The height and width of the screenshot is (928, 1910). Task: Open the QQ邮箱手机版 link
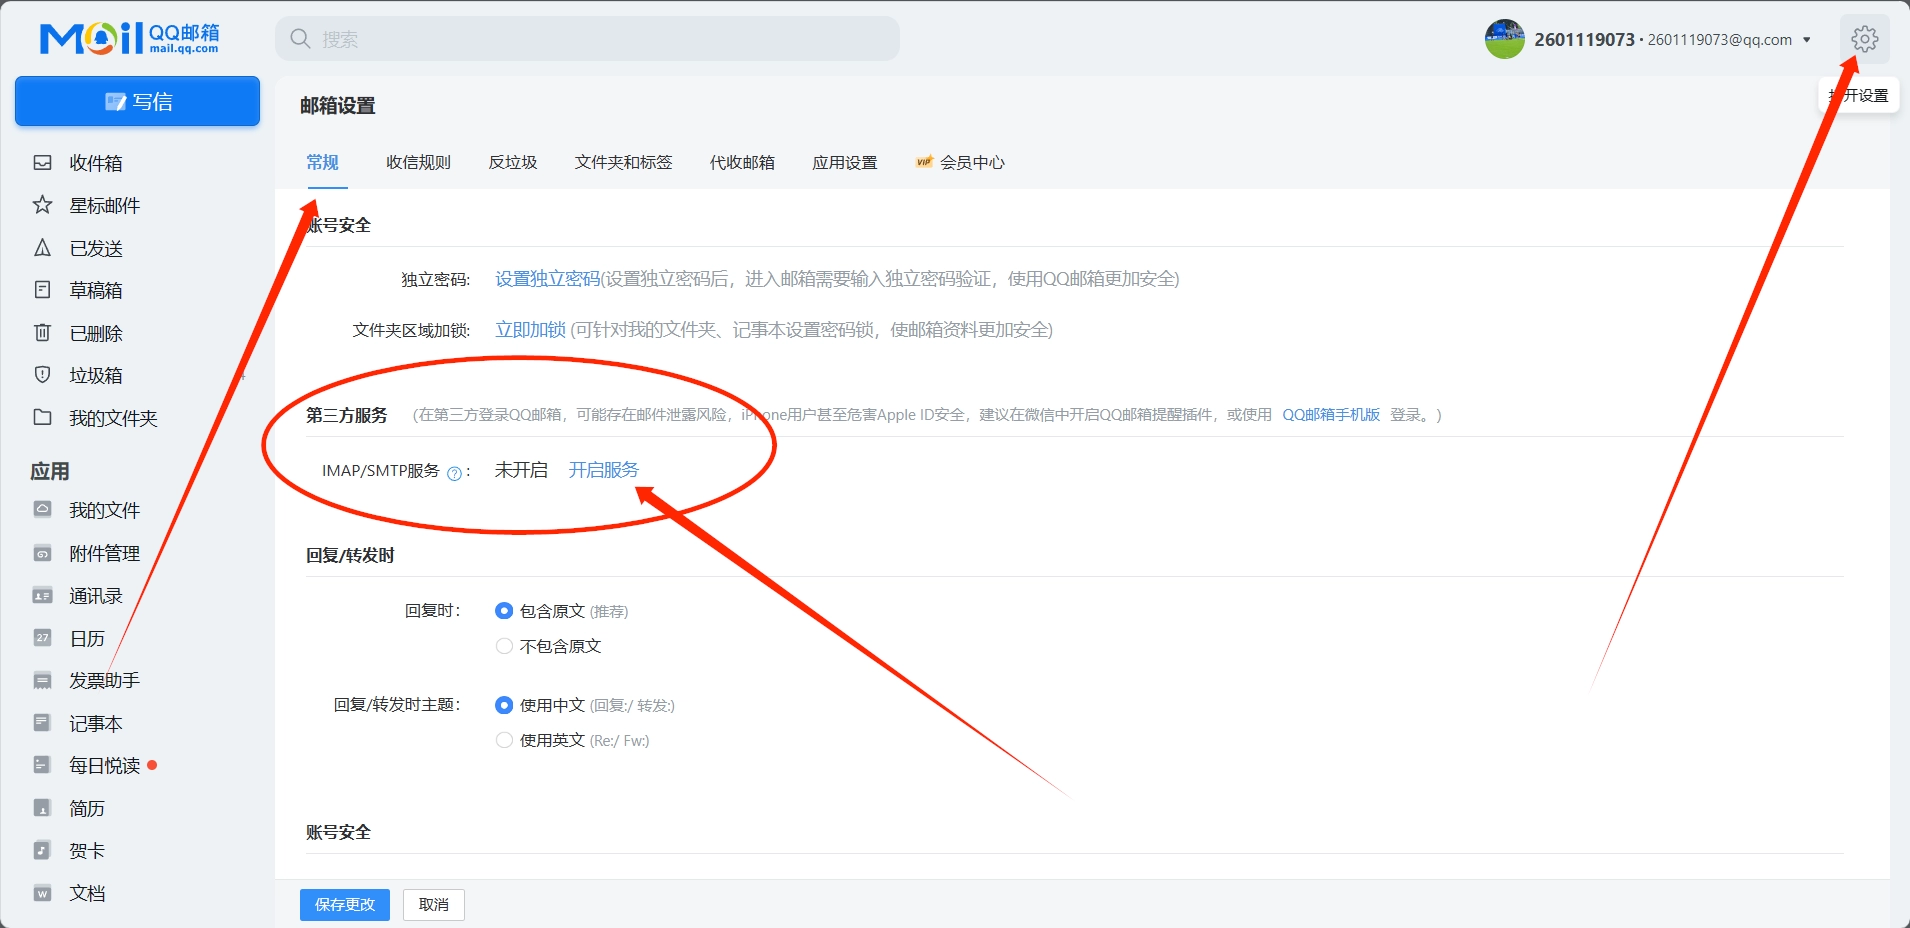pyautogui.click(x=1331, y=414)
